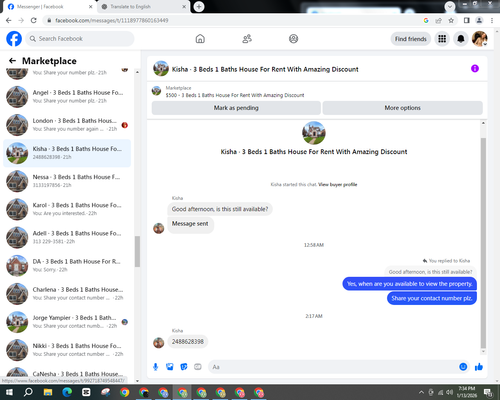Screen dimensions: 500x400
Task: Click the address bar URL
Action: 112,20
